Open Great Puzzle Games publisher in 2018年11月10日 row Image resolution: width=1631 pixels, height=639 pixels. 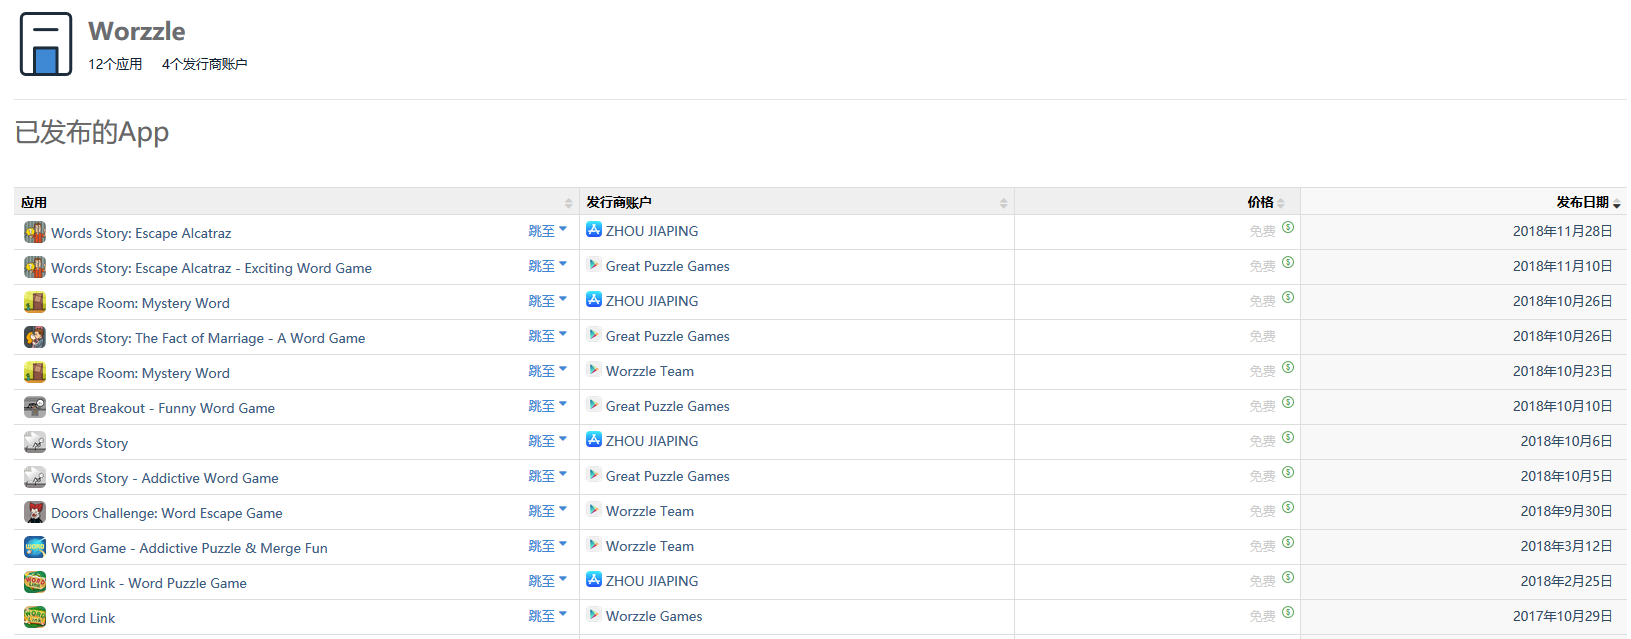pos(668,266)
